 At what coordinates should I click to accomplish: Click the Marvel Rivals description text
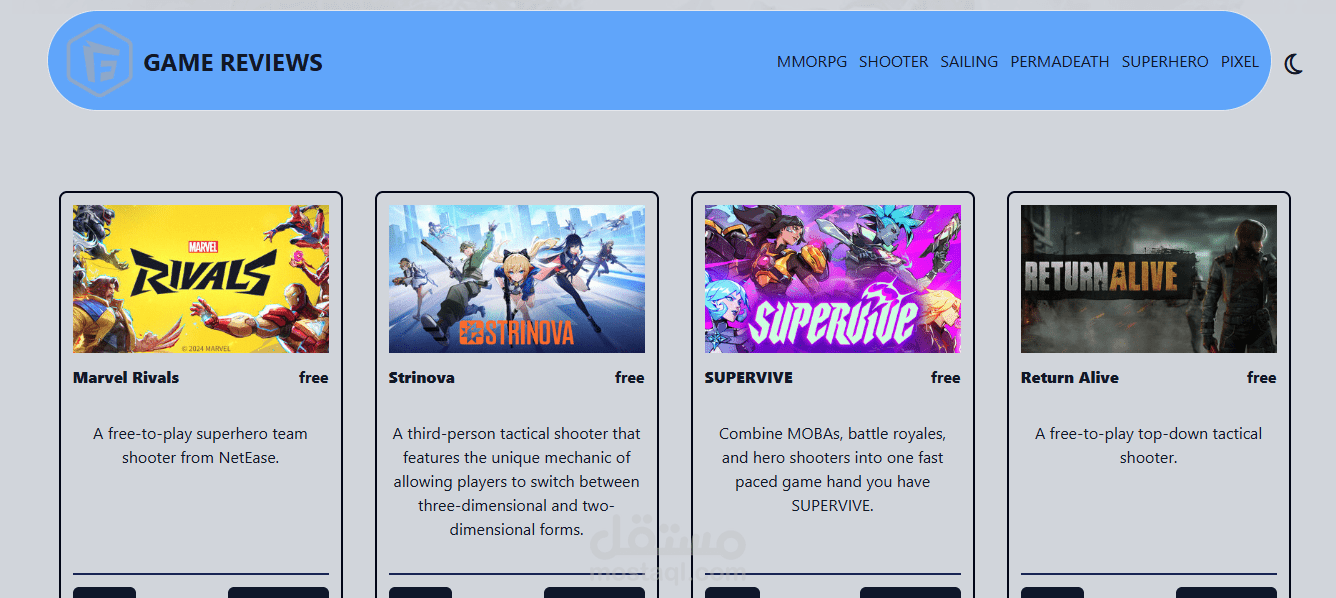coord(201,446)
